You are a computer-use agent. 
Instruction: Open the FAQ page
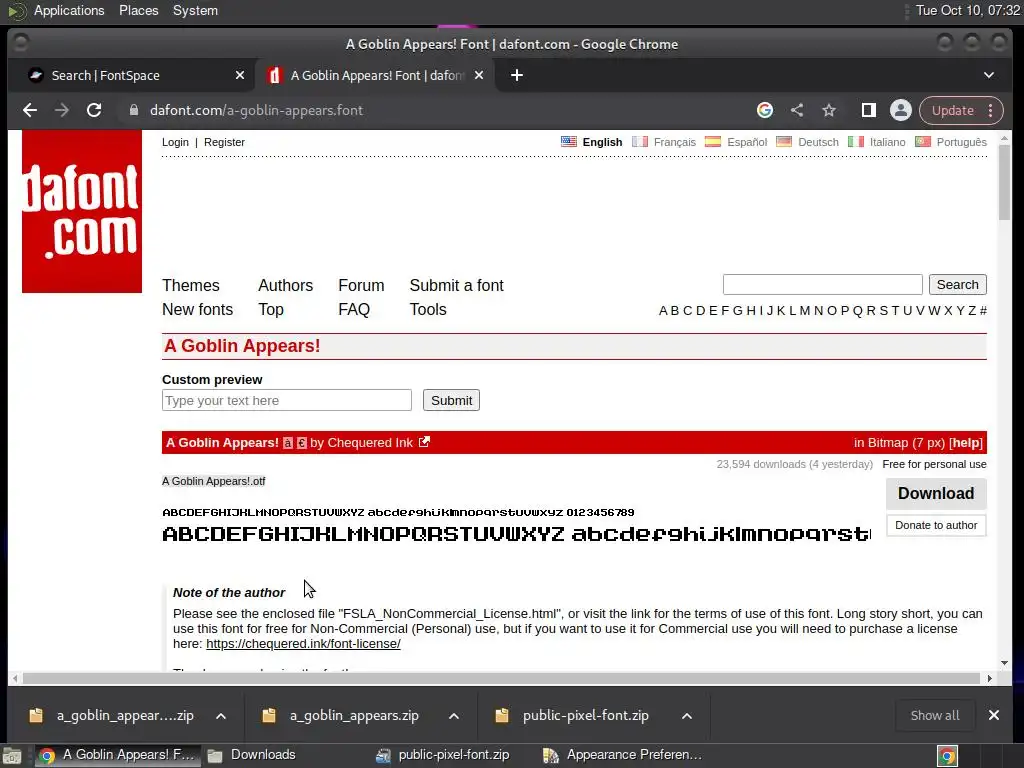coord(354,310)
